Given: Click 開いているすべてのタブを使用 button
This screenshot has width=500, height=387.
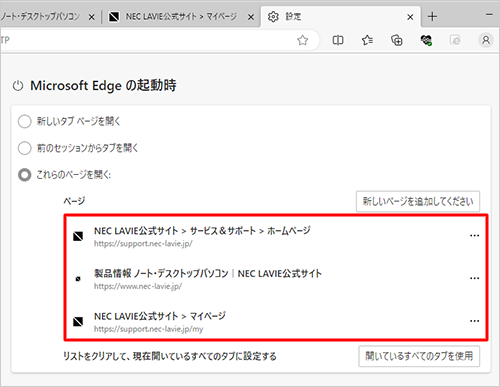Looking at the screenshot, I should click(419, 356).
